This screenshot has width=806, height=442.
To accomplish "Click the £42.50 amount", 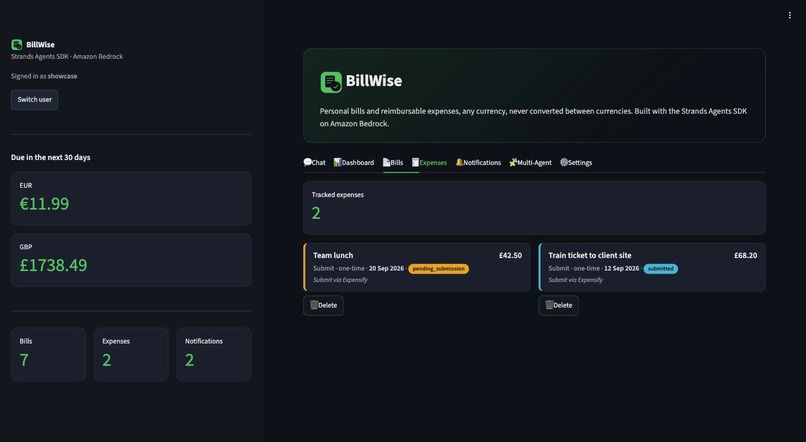I will coord(510,255).
